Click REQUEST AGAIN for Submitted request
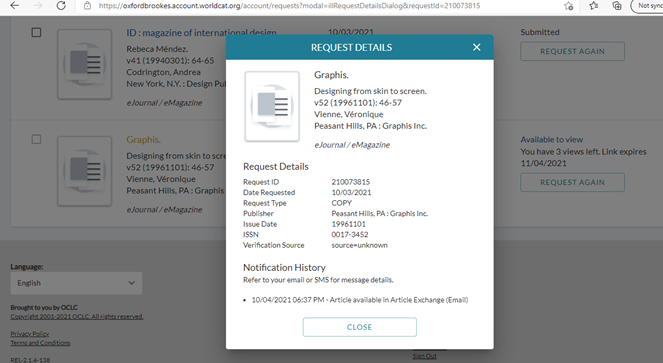 coord(572,51)
